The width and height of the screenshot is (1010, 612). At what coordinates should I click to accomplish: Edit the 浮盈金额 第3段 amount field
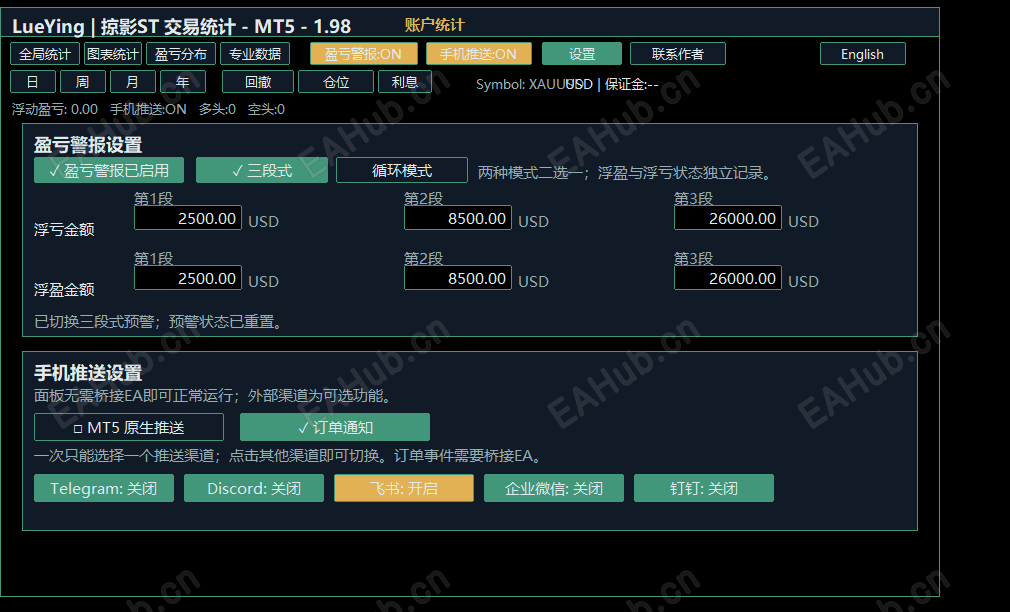point(728,278)
